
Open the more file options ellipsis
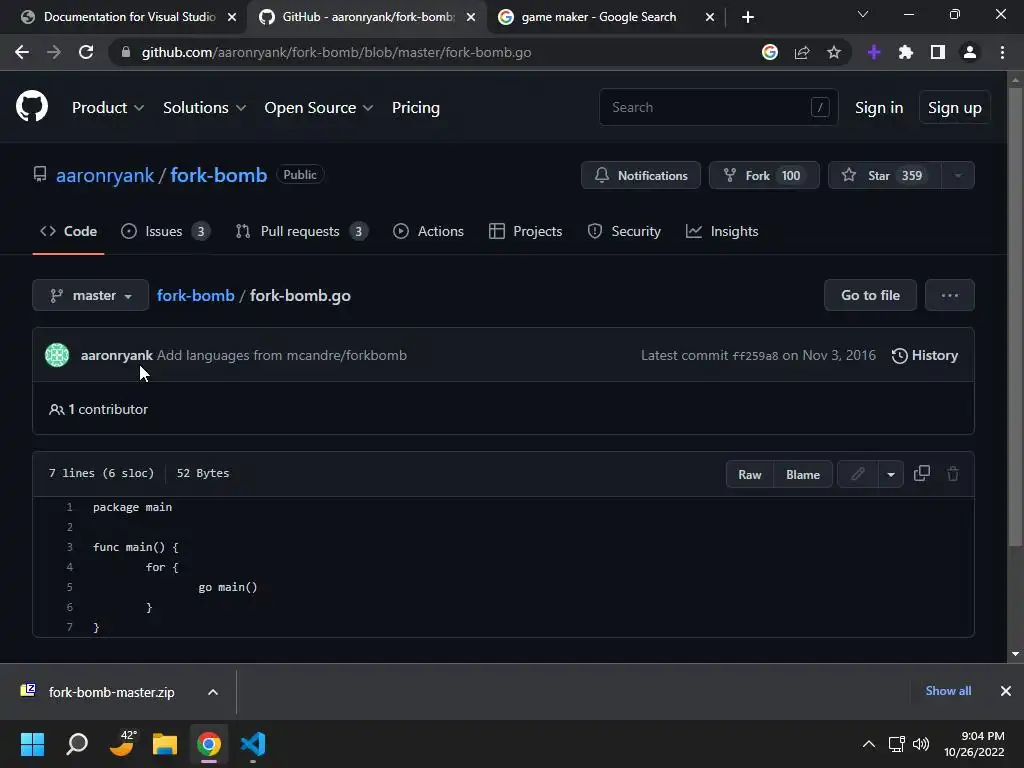[950, 295]
